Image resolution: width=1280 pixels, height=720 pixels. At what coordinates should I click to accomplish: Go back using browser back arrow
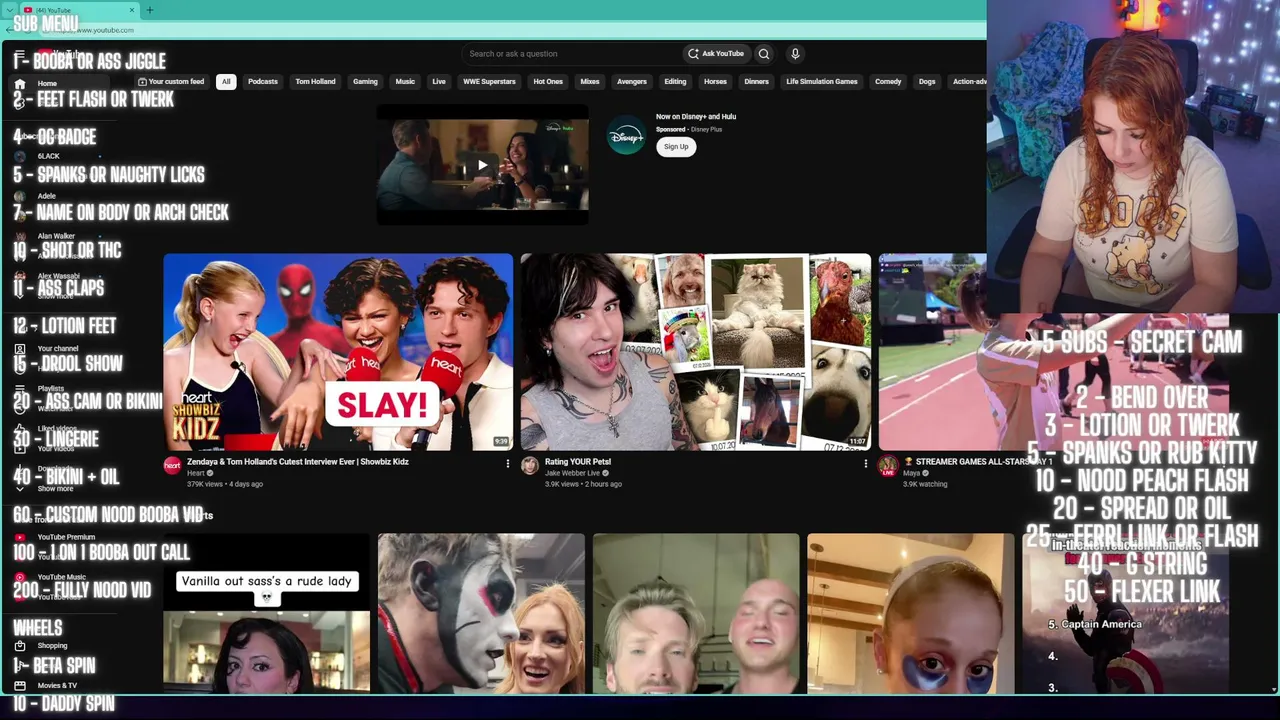(9, 30)
